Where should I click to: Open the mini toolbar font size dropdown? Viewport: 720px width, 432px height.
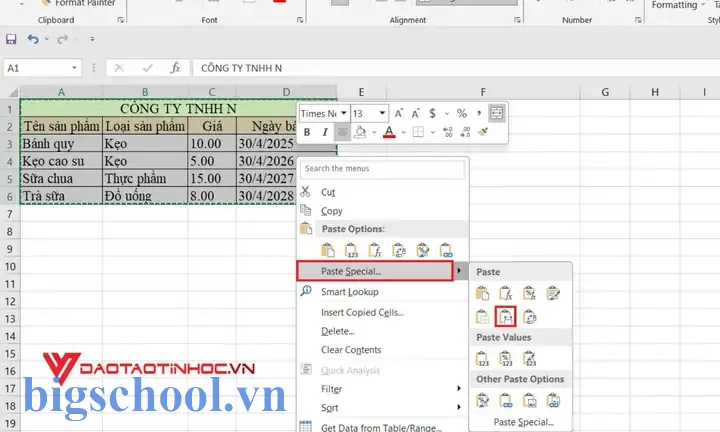[382, 113]
